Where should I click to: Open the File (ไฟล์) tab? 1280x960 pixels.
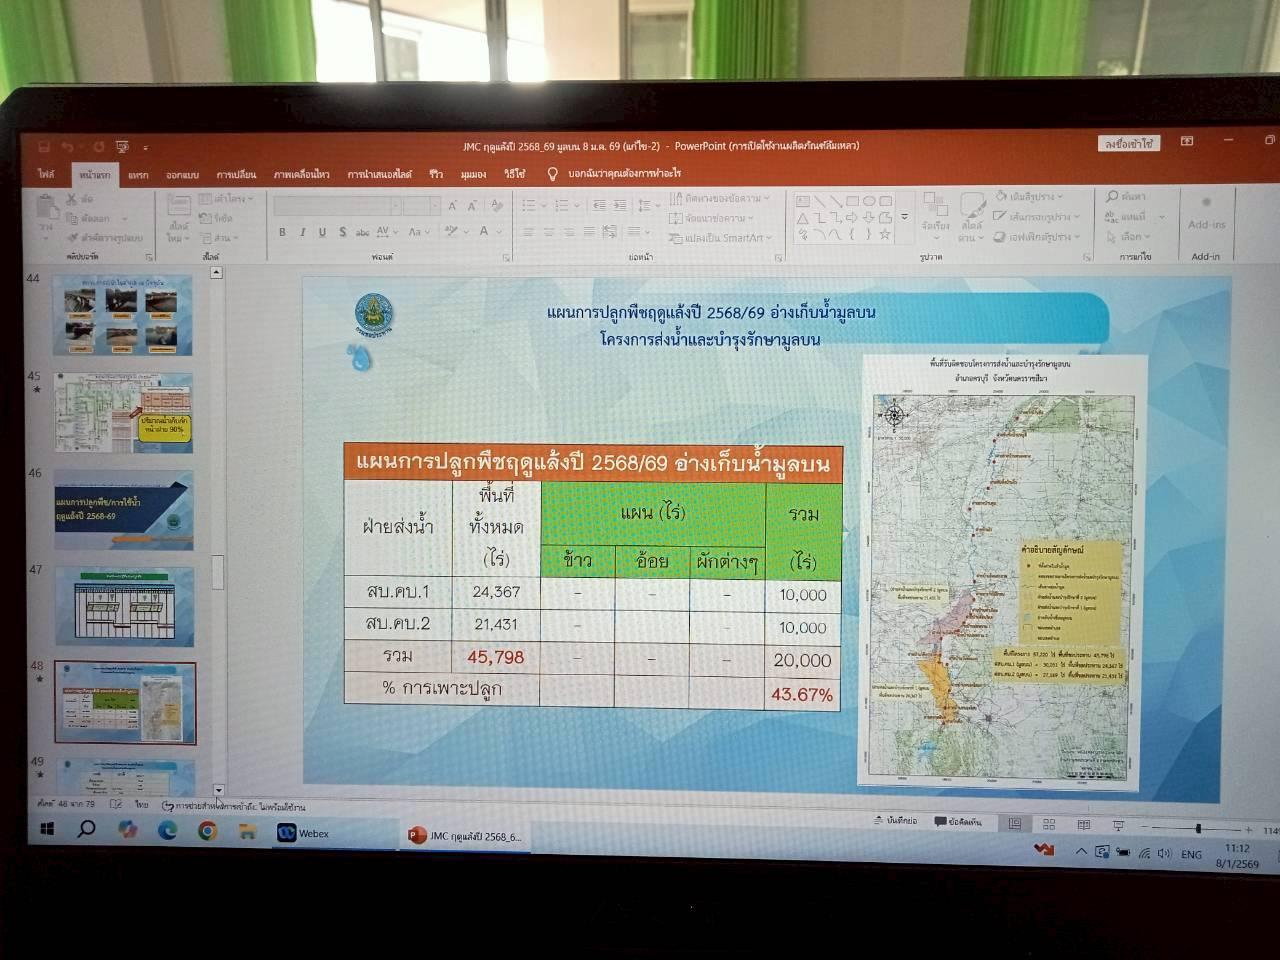point(46,174)
